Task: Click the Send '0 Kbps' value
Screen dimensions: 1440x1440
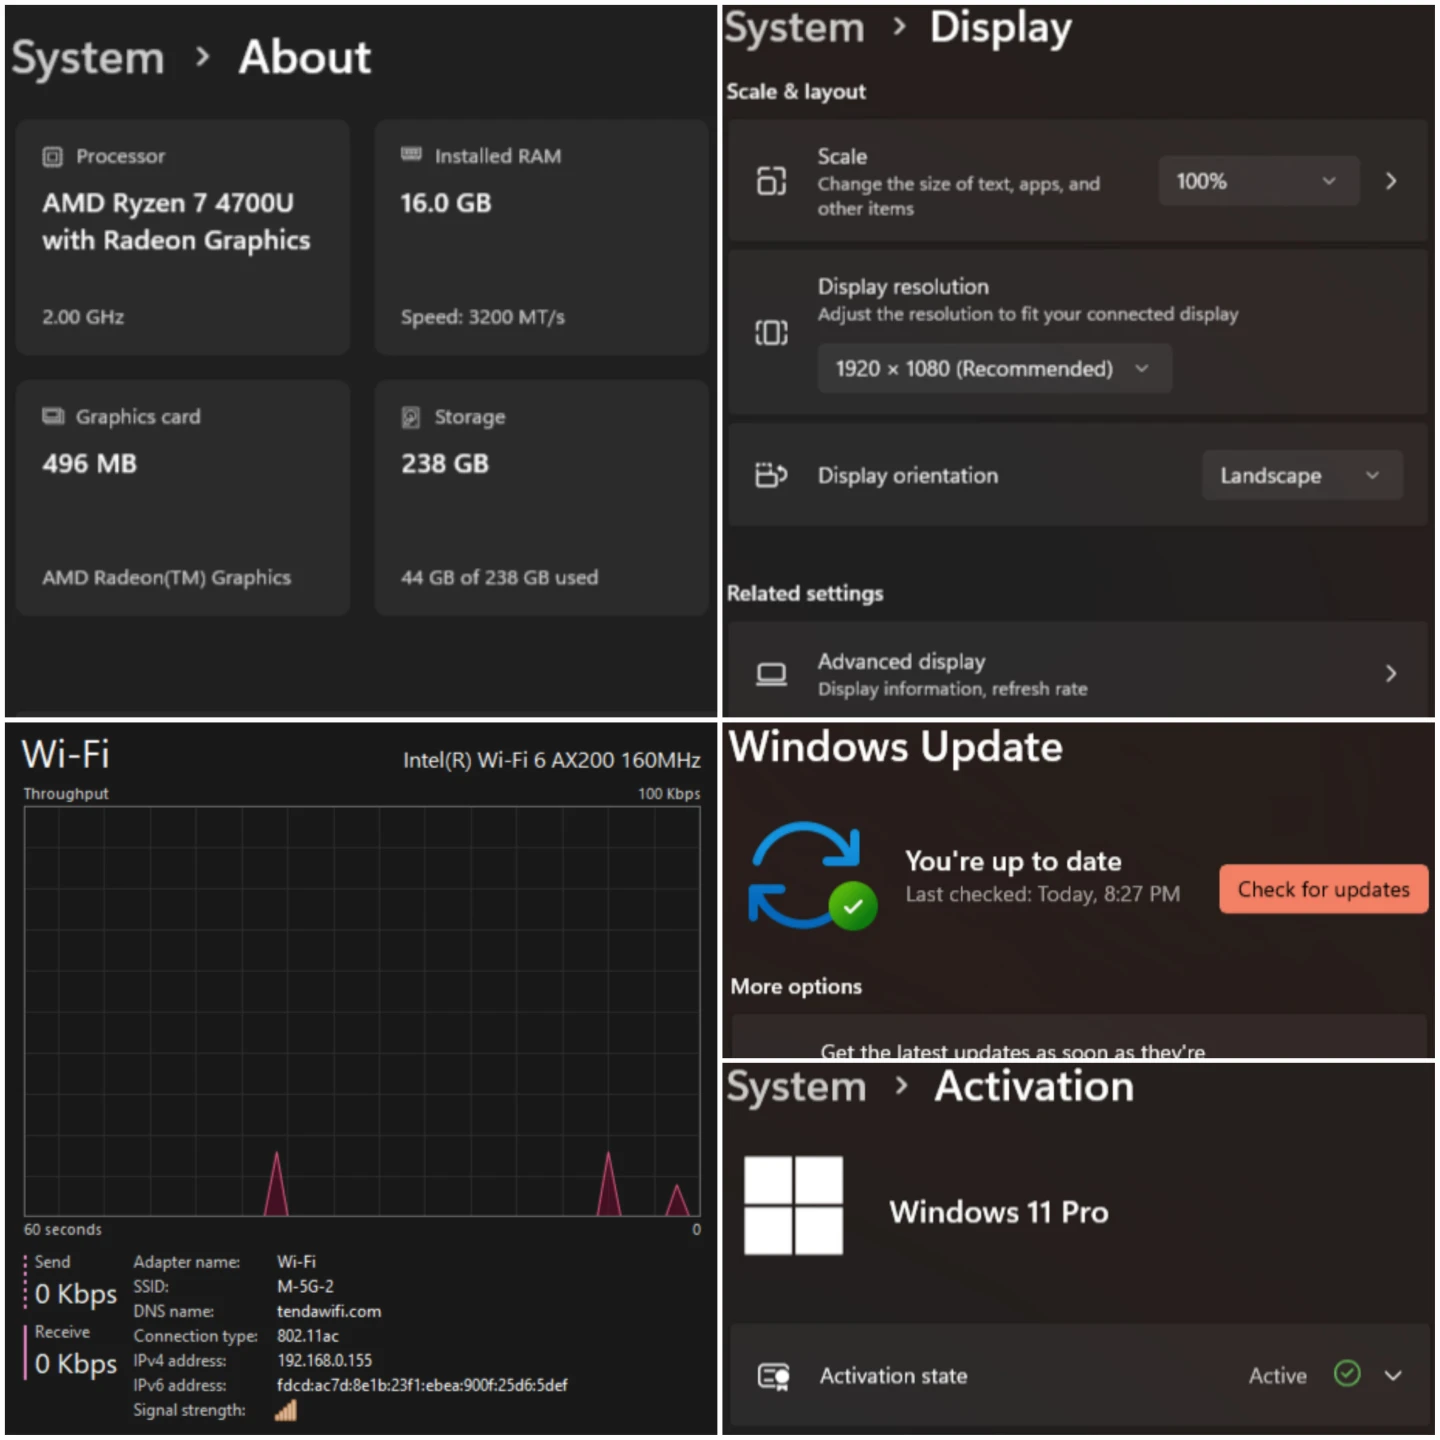Action: [x=76, y=1294]
